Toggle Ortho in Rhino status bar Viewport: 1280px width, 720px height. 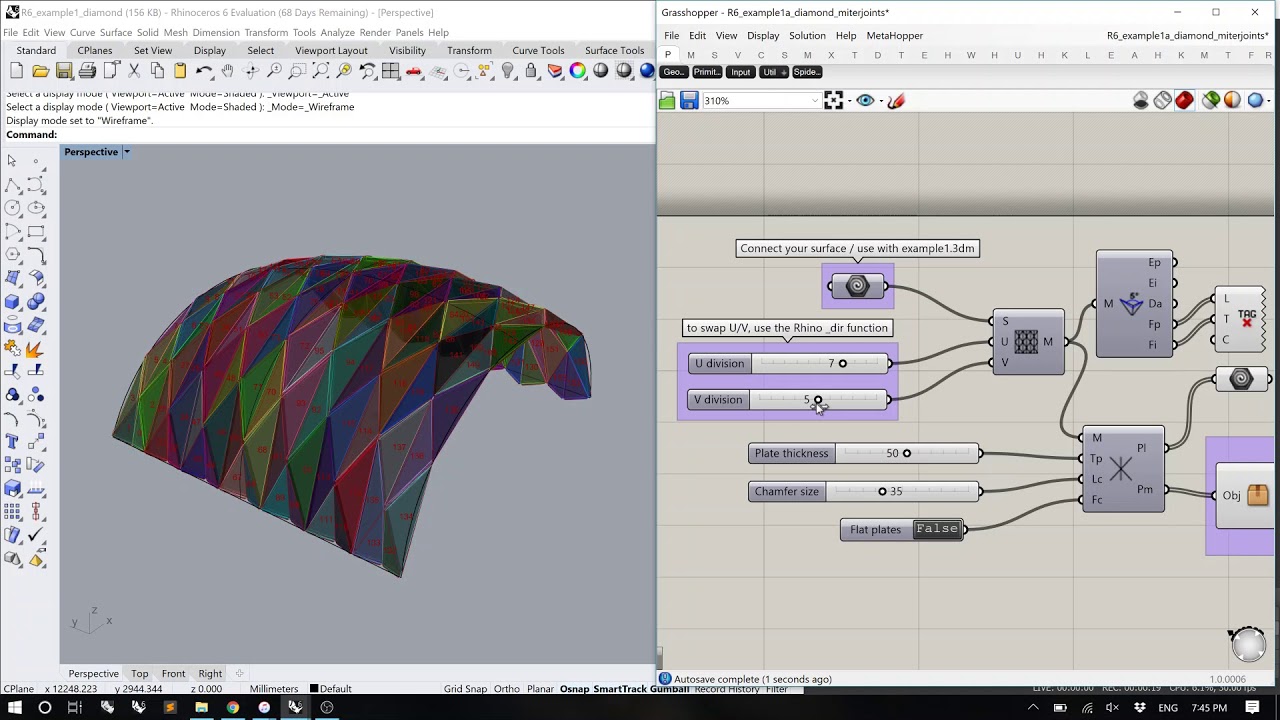(506, 688)
